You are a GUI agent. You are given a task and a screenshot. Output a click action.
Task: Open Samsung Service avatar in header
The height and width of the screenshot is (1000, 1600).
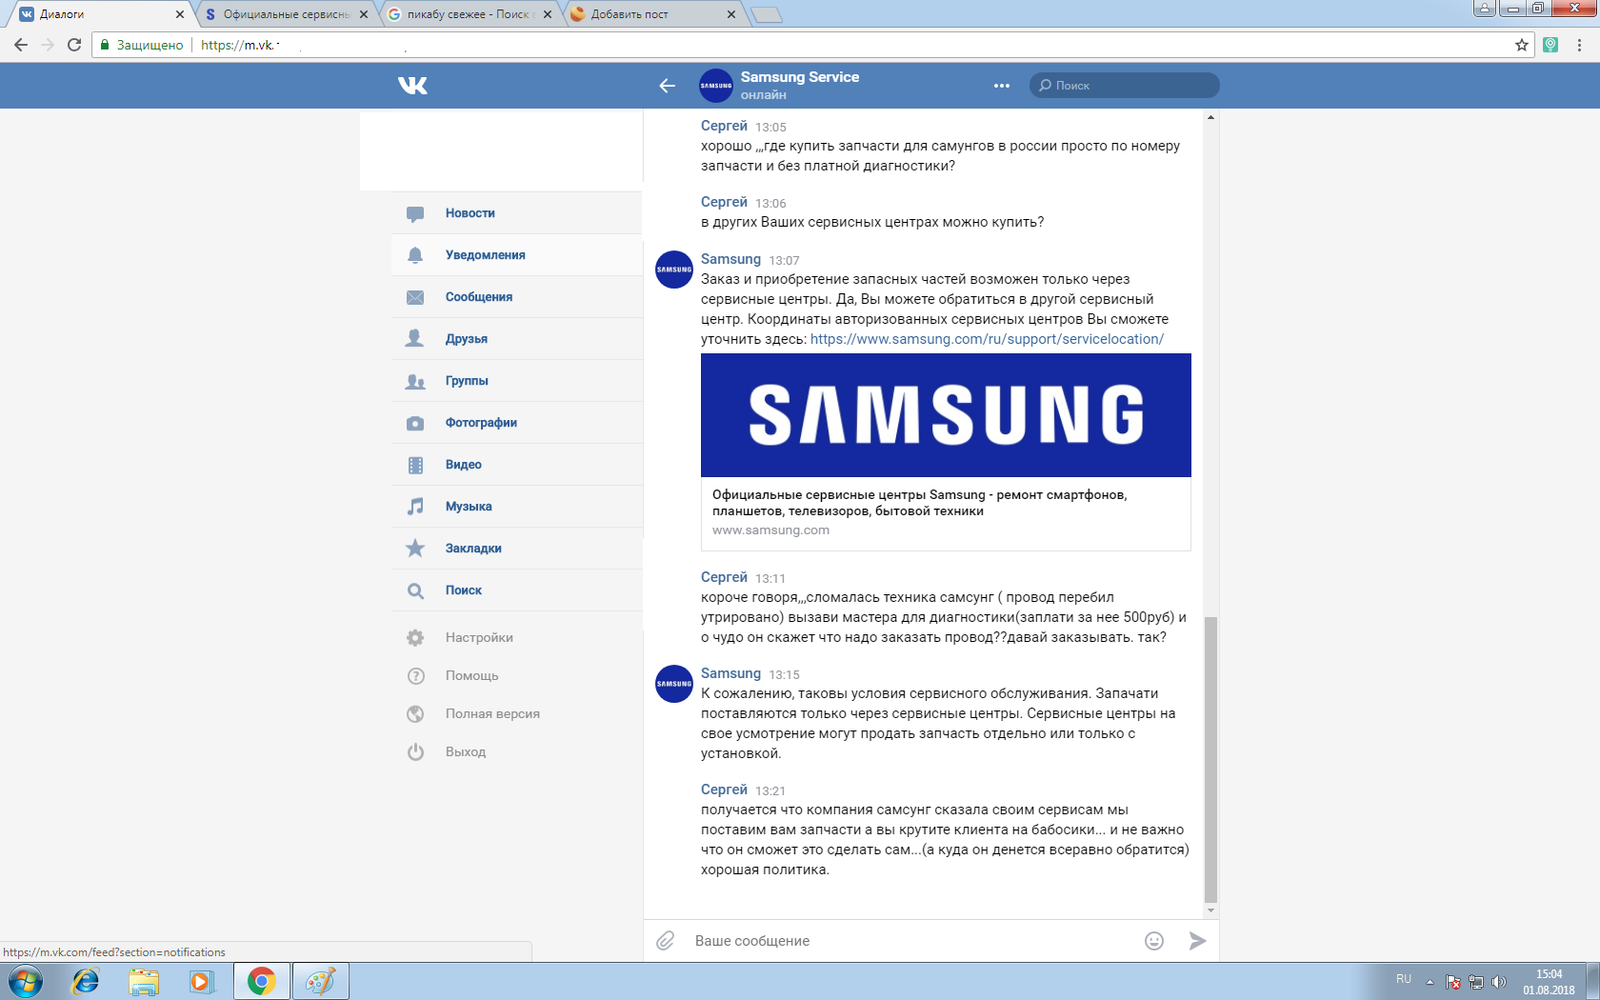716,86
